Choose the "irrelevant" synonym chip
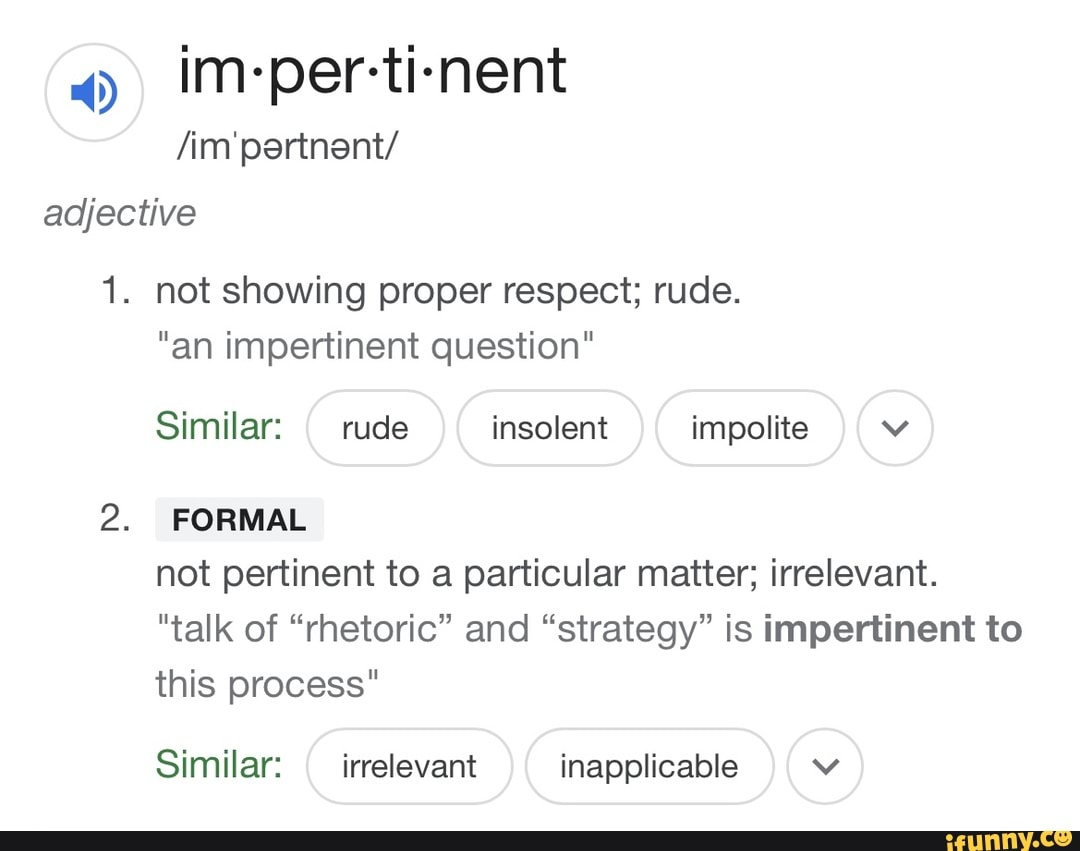The width and height of the screenshot is (1080, 851). tap(409, 766)
